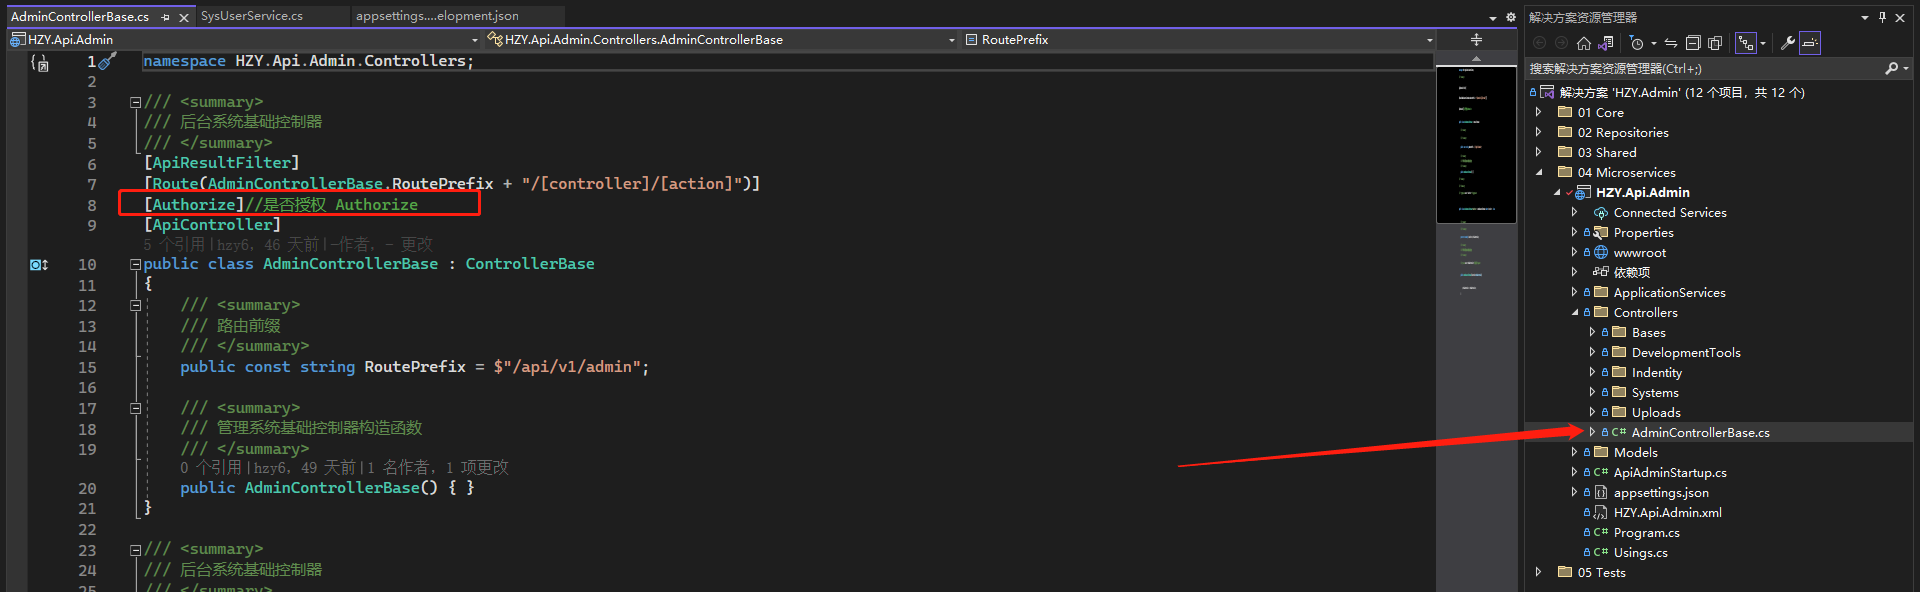Click the Pending Changes Filter clock icon
The height and width of the screenshot is (592, 1920).
coord(1636,43)
